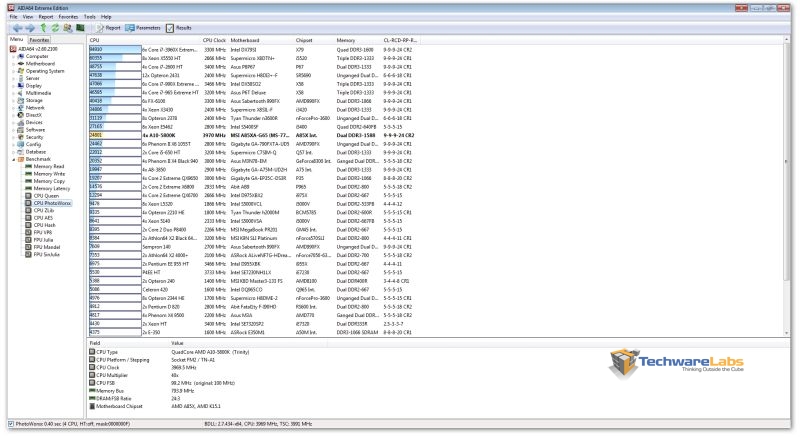Select the CPU Queen benchmark
The width and height of the screenshot is (800, 437).
[x=46, y=196]
